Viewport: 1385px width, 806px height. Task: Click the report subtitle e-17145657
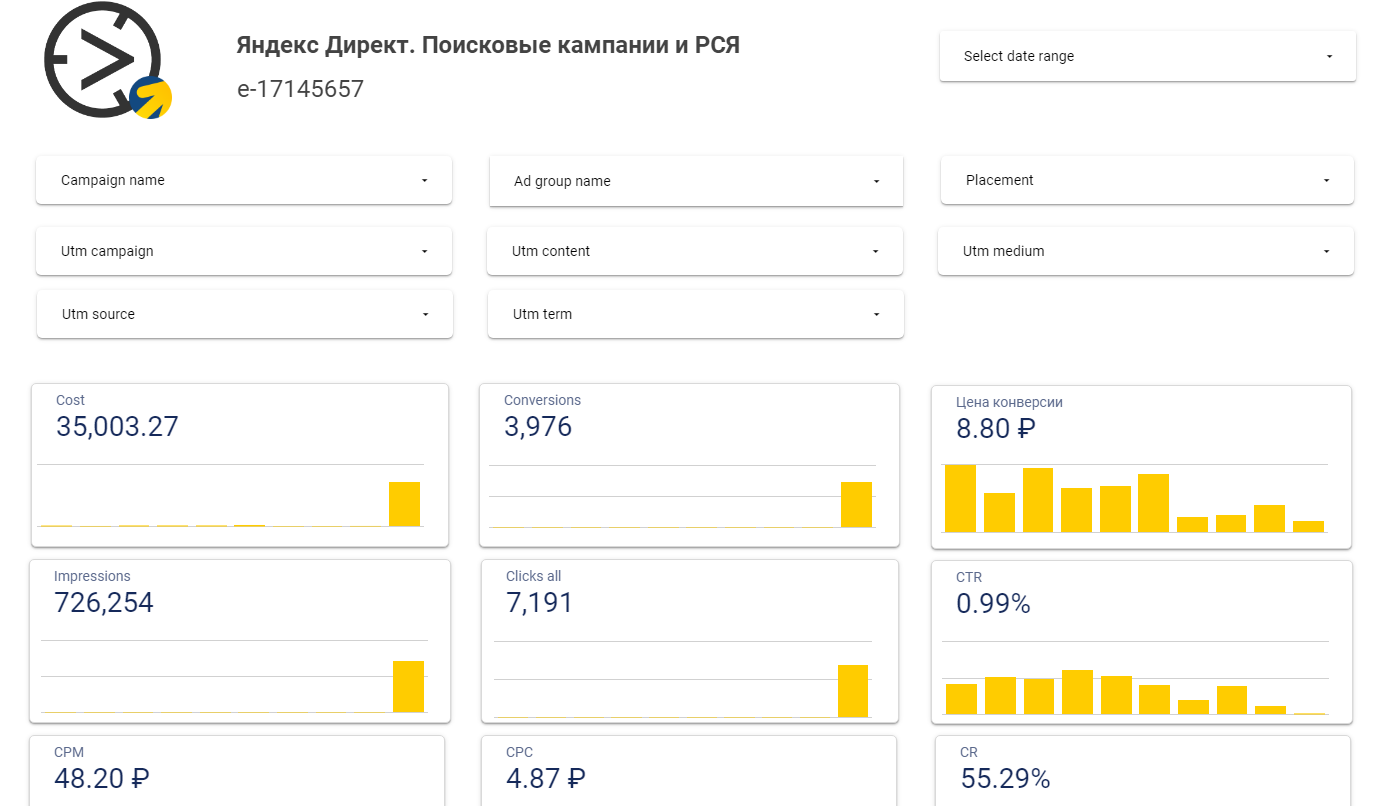300,89
